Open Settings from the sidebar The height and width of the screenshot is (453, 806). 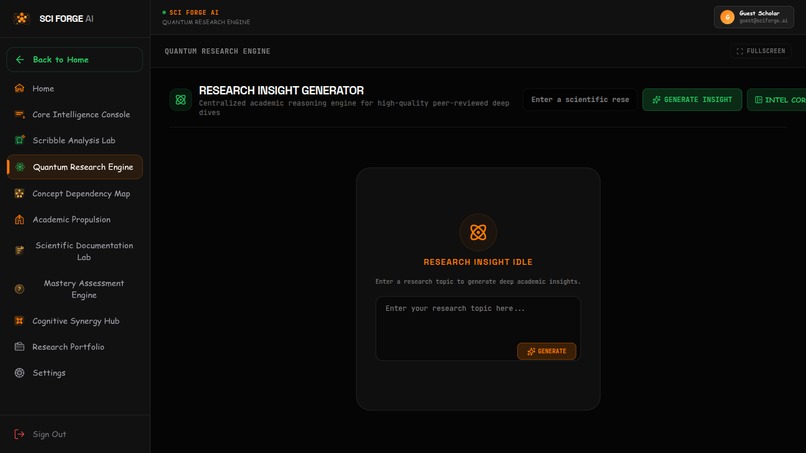point(75,373)
